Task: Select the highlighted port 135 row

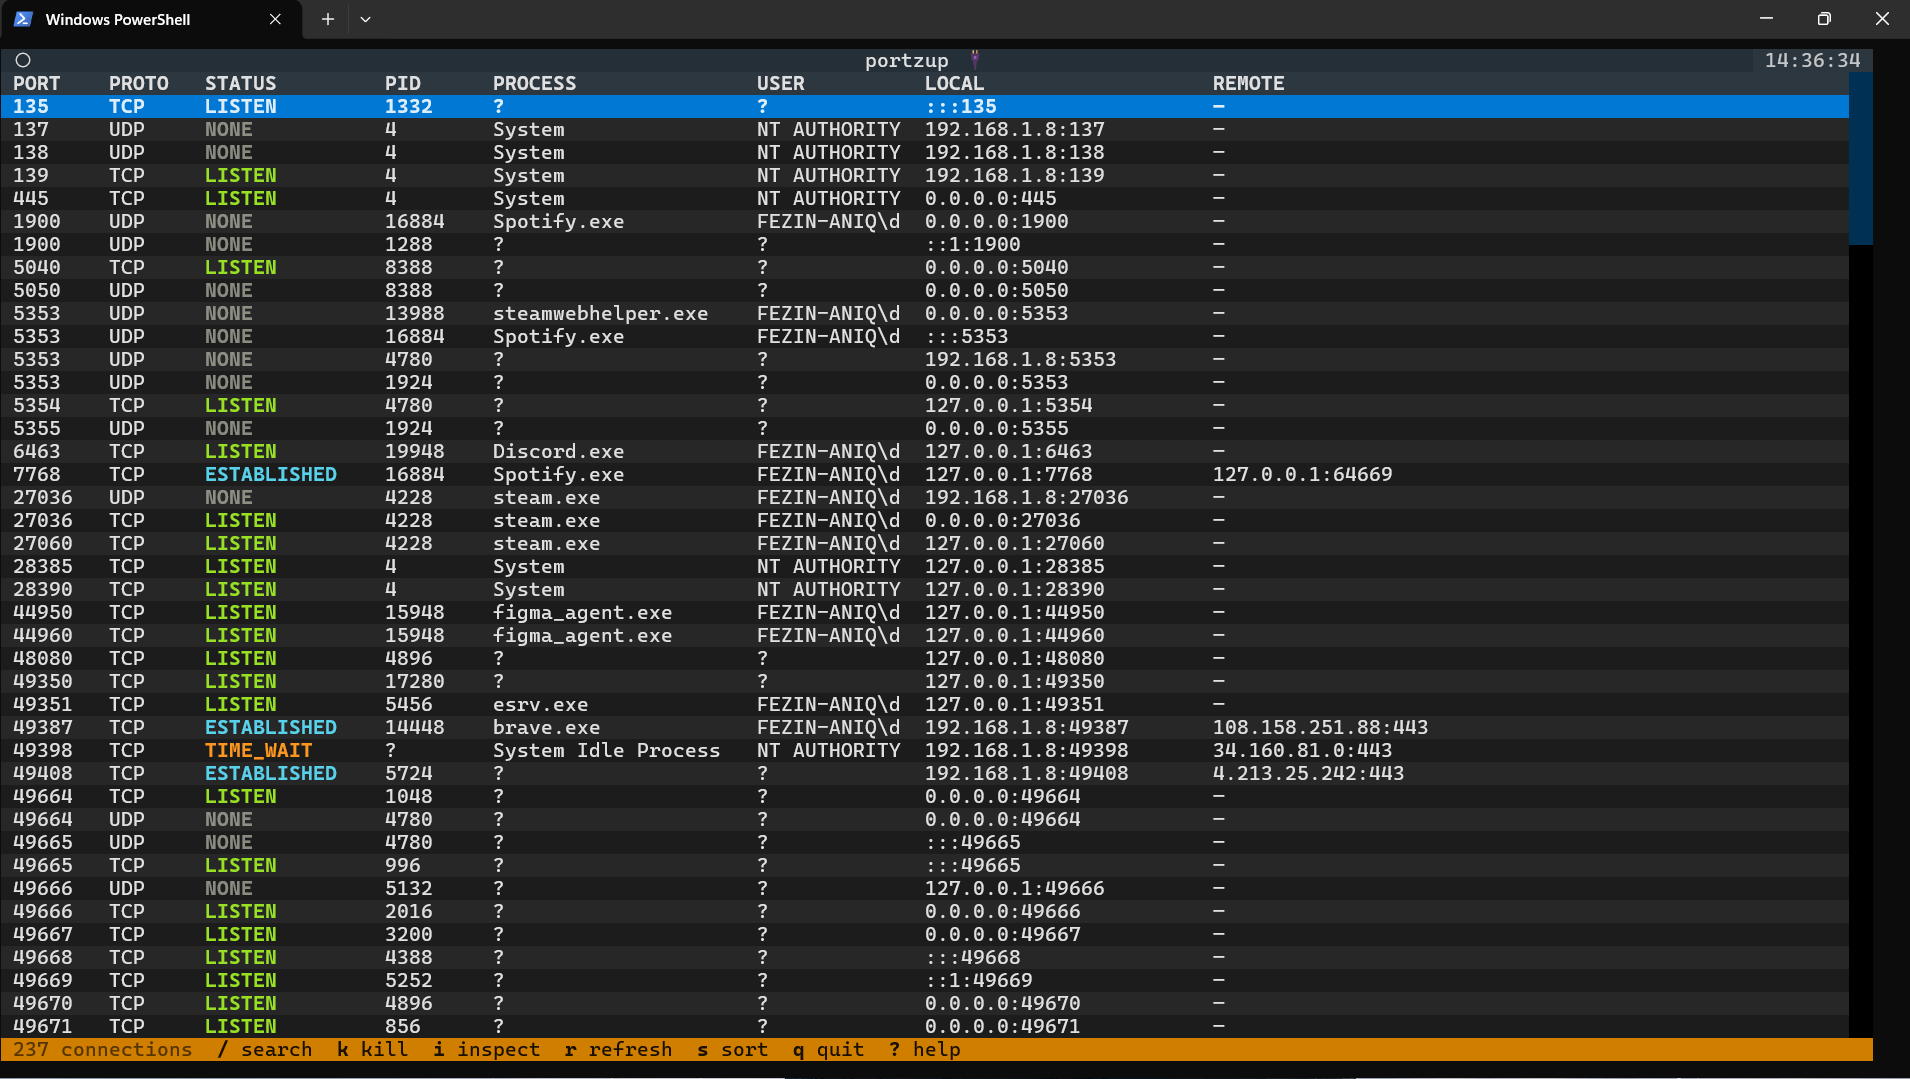Action: point(925,107)
